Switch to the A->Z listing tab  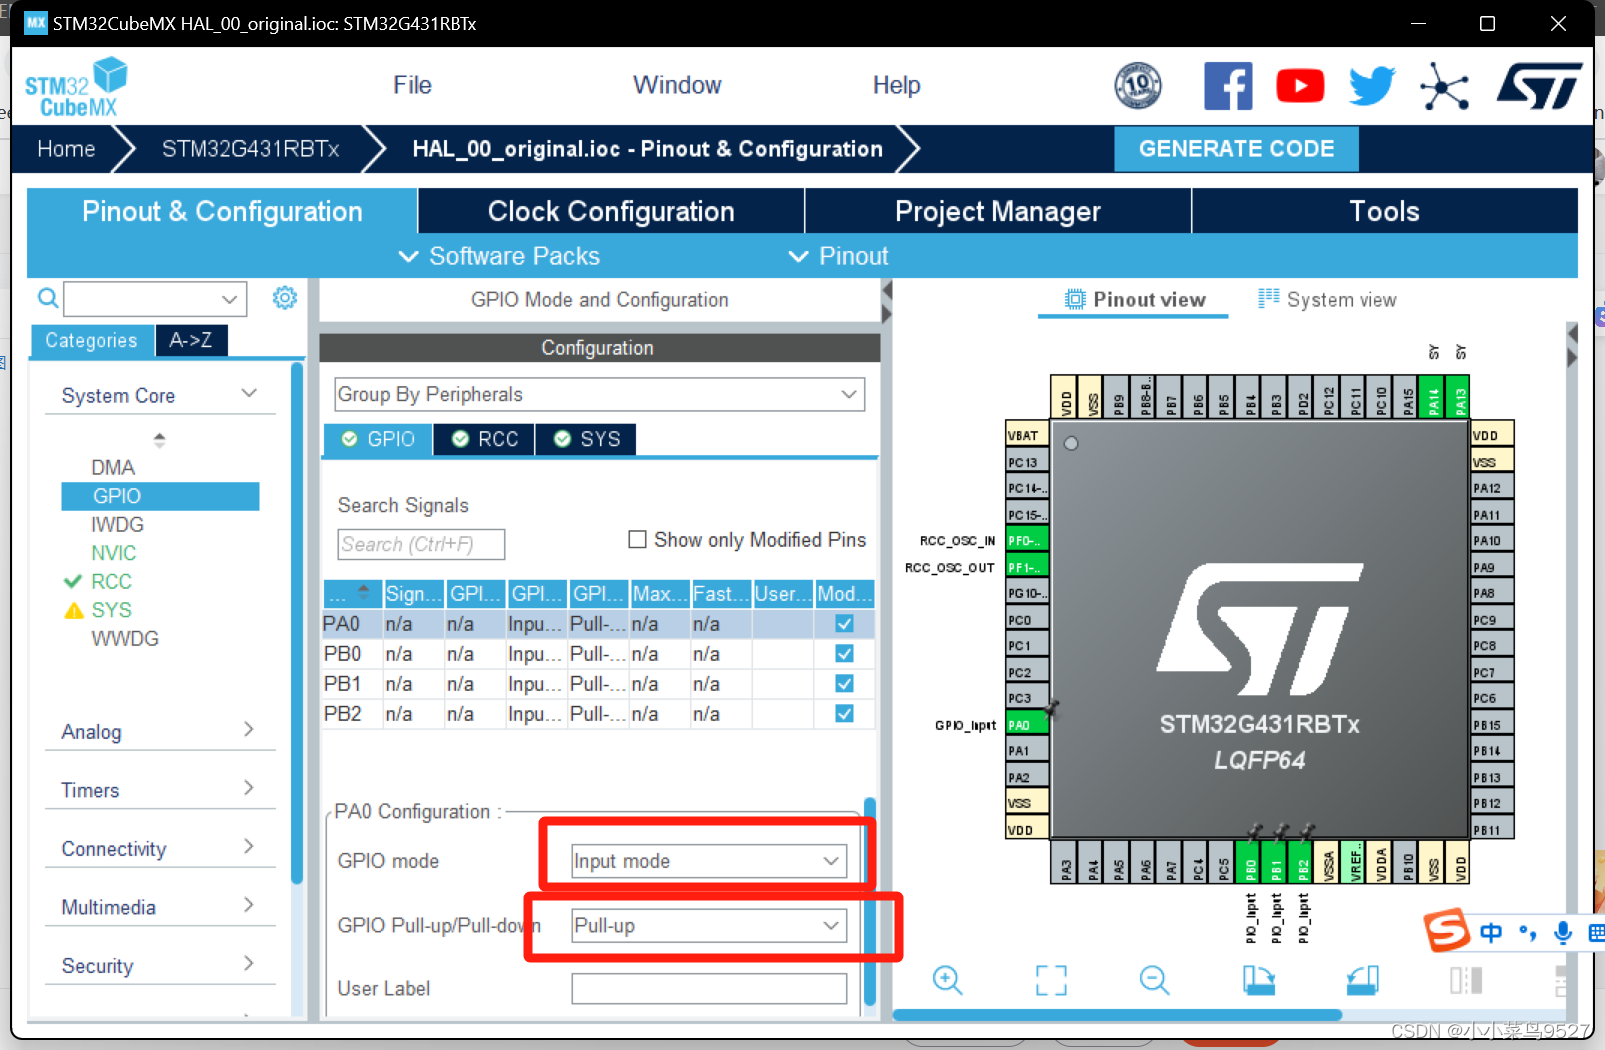tap(191, 341)
